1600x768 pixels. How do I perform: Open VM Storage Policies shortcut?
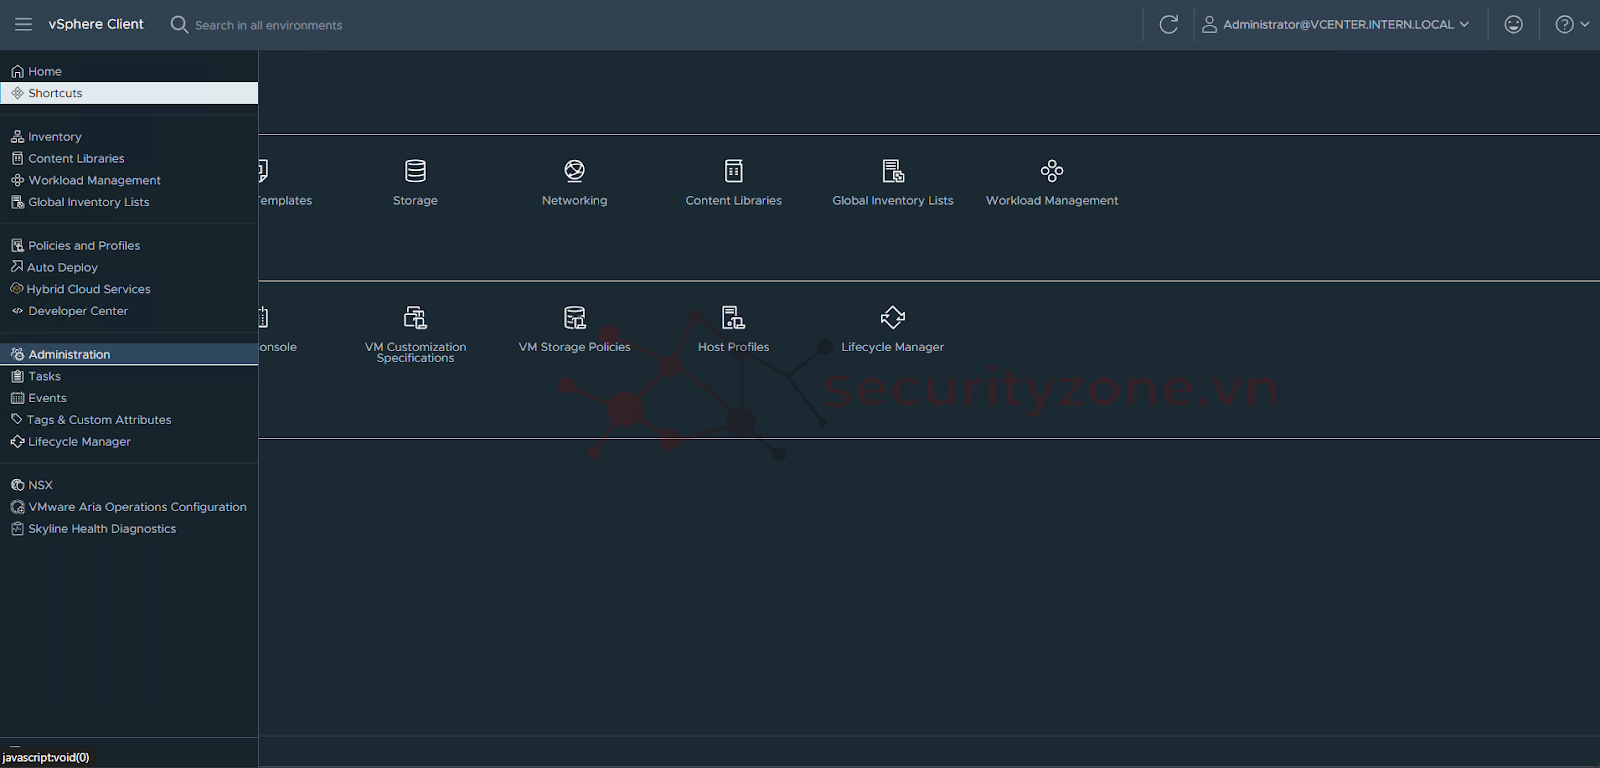coord(574,319)
